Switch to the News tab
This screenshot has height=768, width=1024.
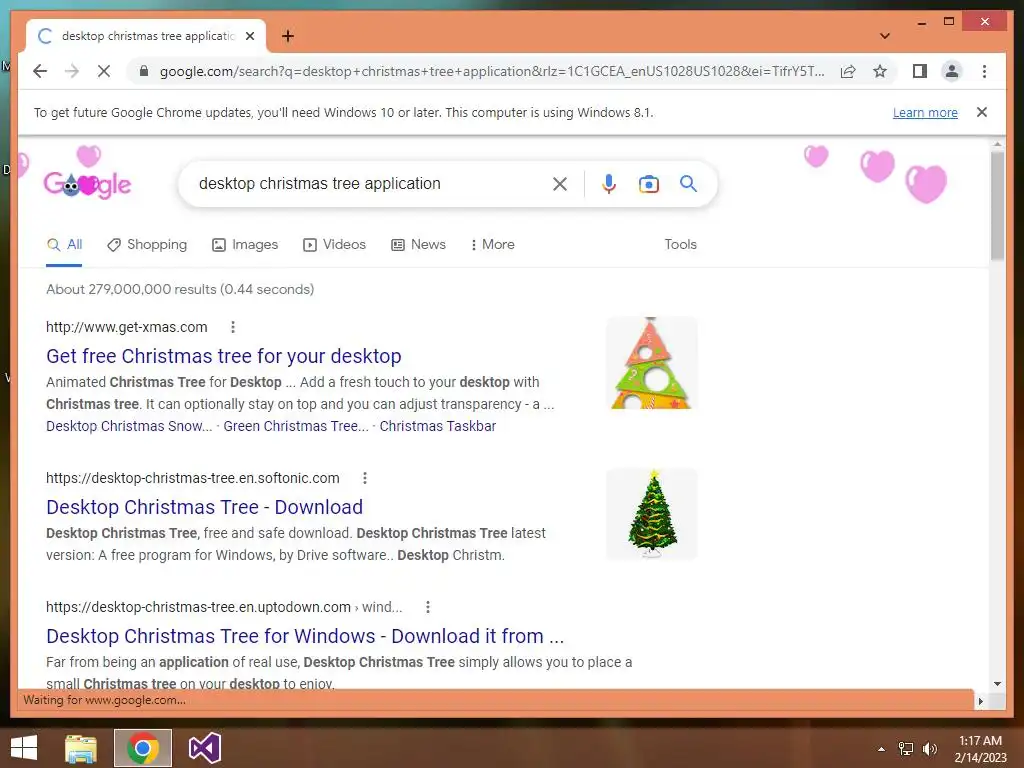419,245
